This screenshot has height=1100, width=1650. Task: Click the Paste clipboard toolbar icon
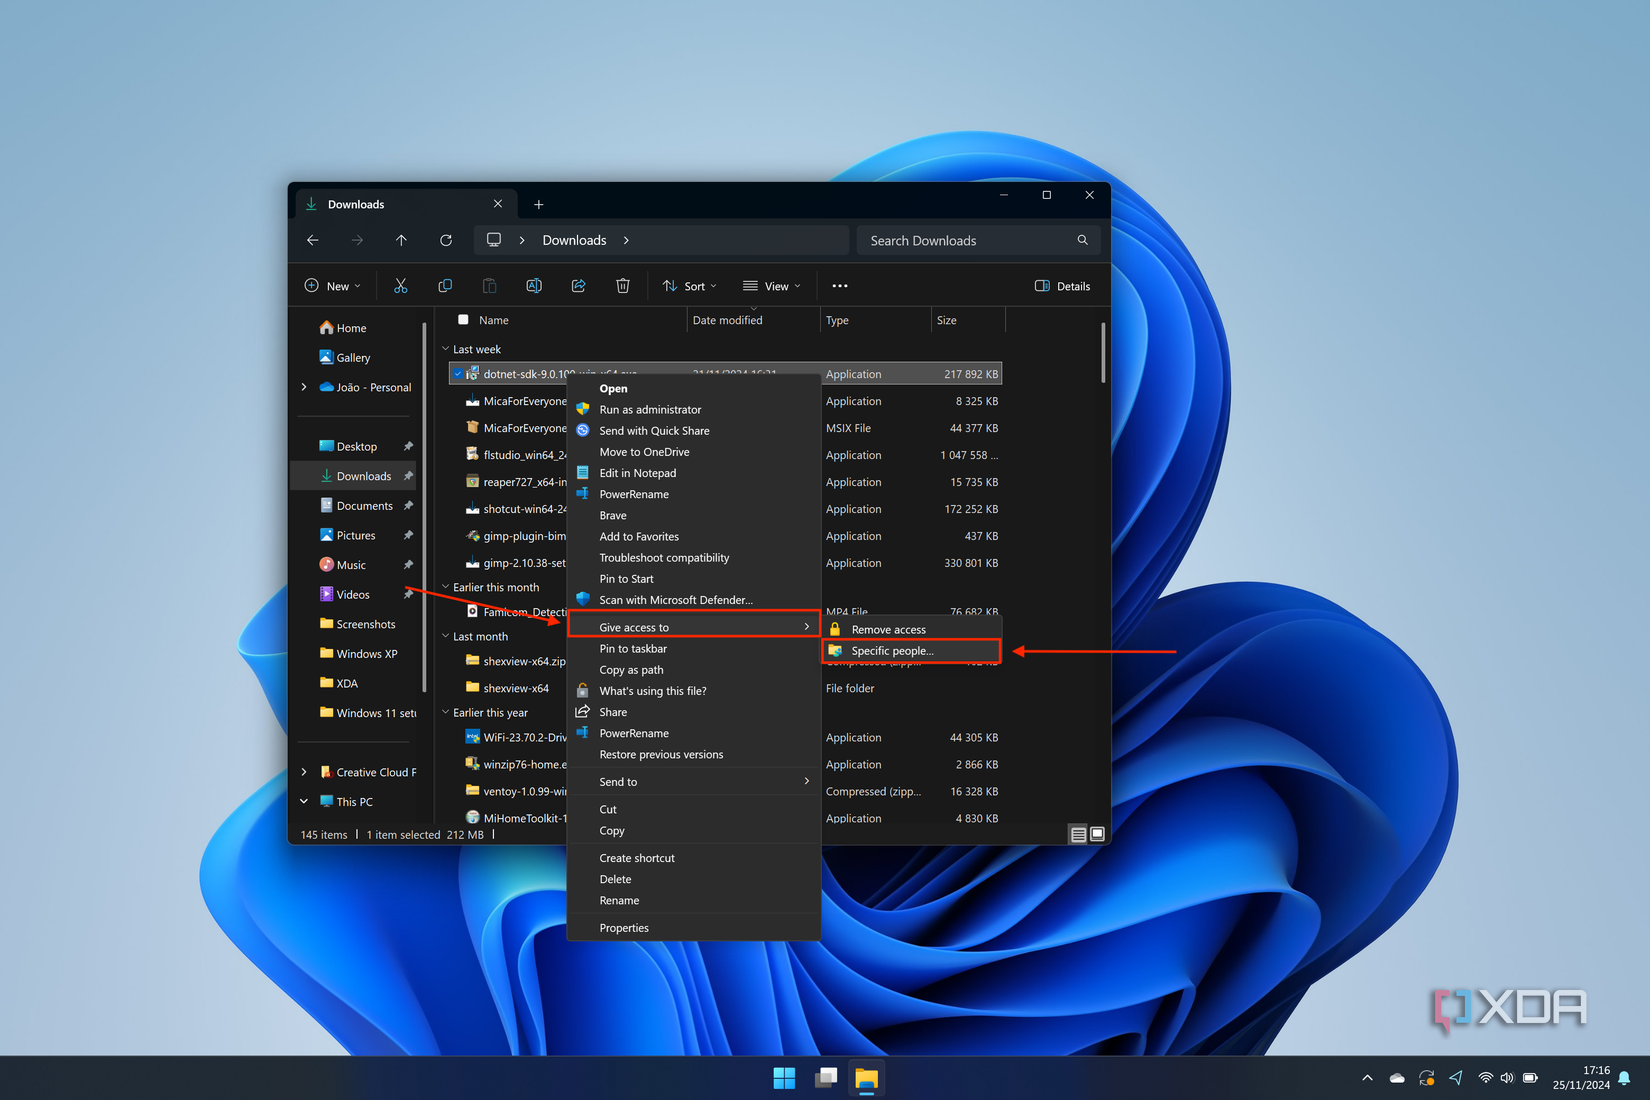pyautogui.click(x=489, y=286)
